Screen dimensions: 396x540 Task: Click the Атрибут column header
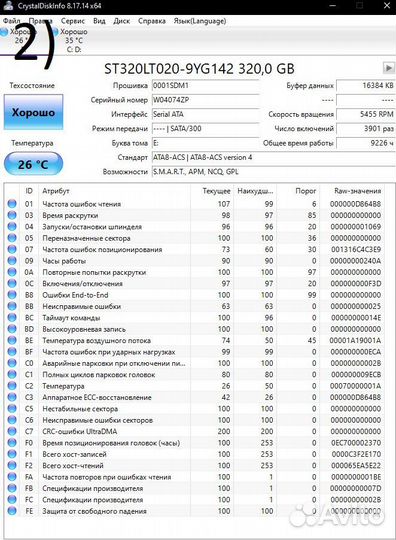[114, 191]
